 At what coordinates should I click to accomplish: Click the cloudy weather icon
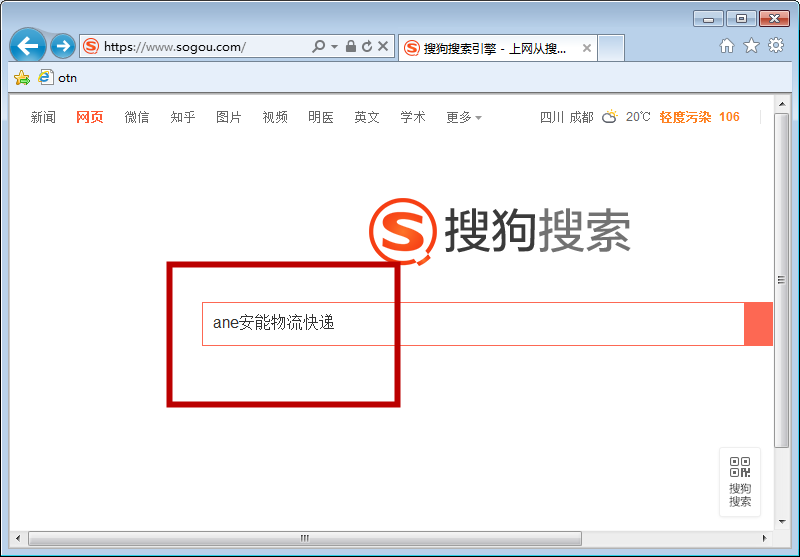610,117
